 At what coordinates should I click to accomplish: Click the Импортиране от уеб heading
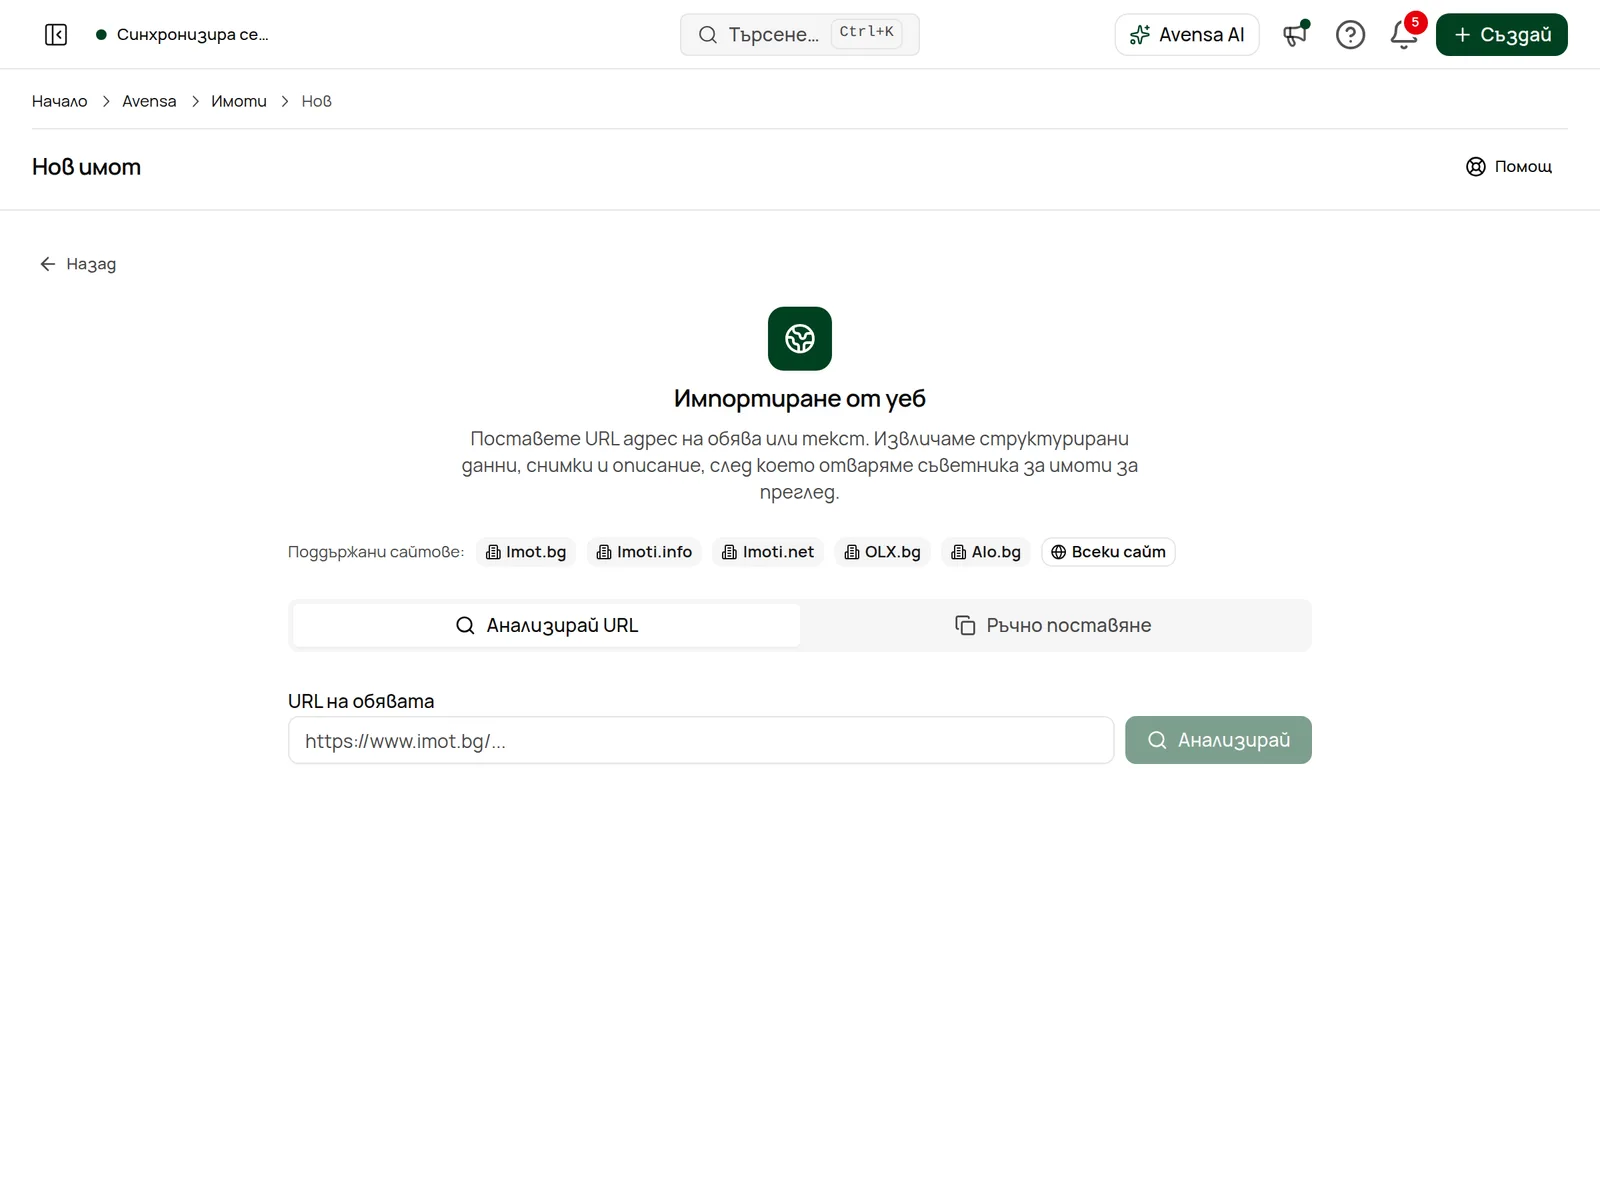click(800, 399)
